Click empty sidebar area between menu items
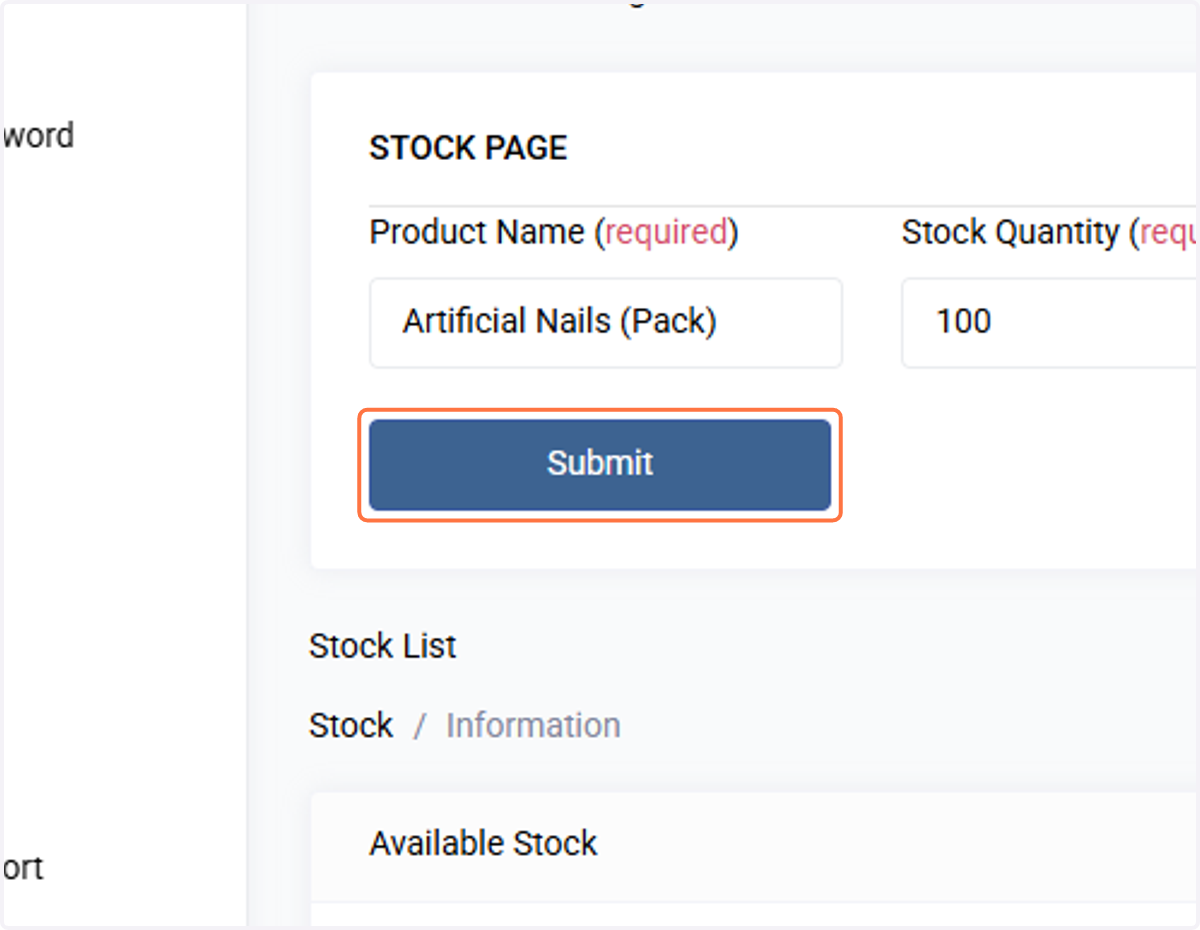The width and height of the screenshot is (1200, 930). click(x=123, y=500)
